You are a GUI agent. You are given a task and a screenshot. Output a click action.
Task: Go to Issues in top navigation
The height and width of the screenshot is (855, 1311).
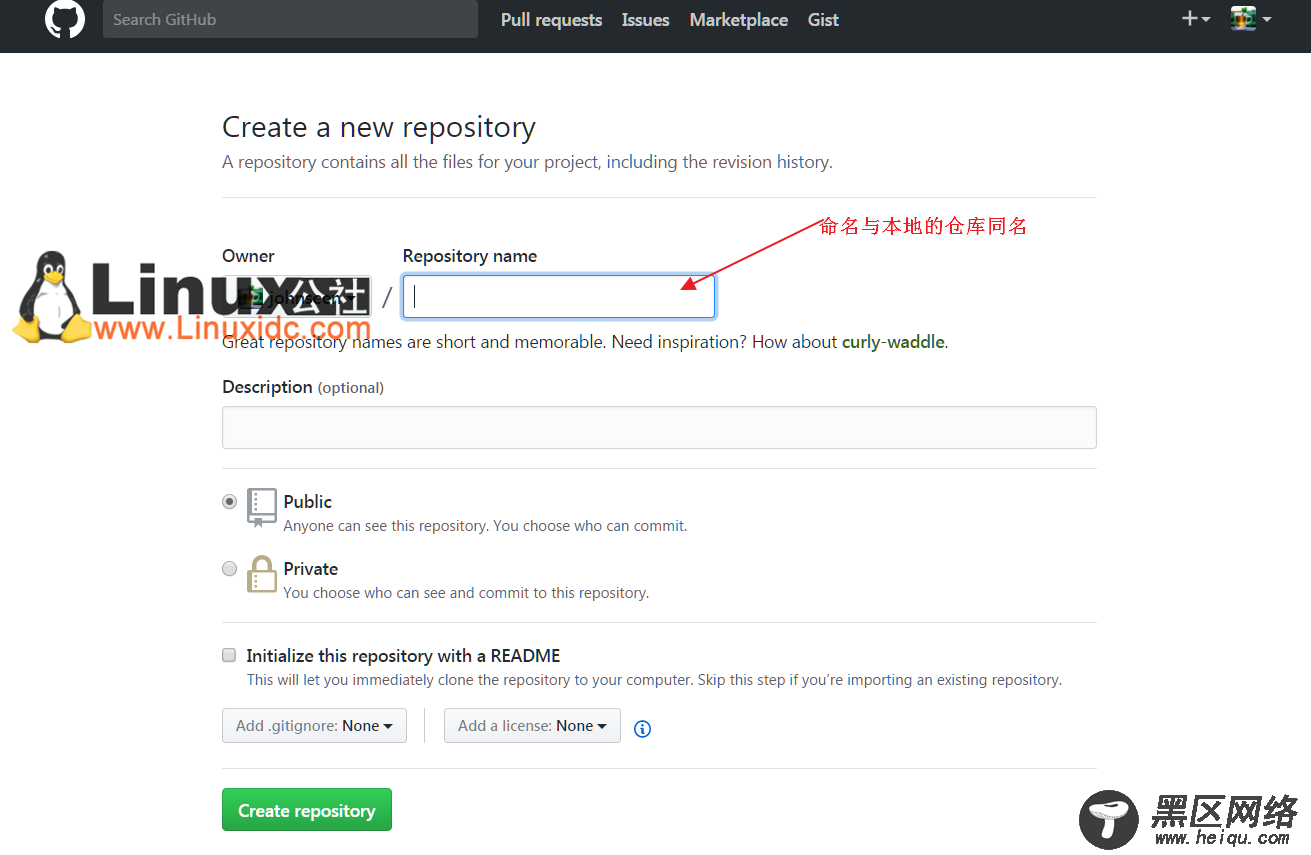(645, 20)
